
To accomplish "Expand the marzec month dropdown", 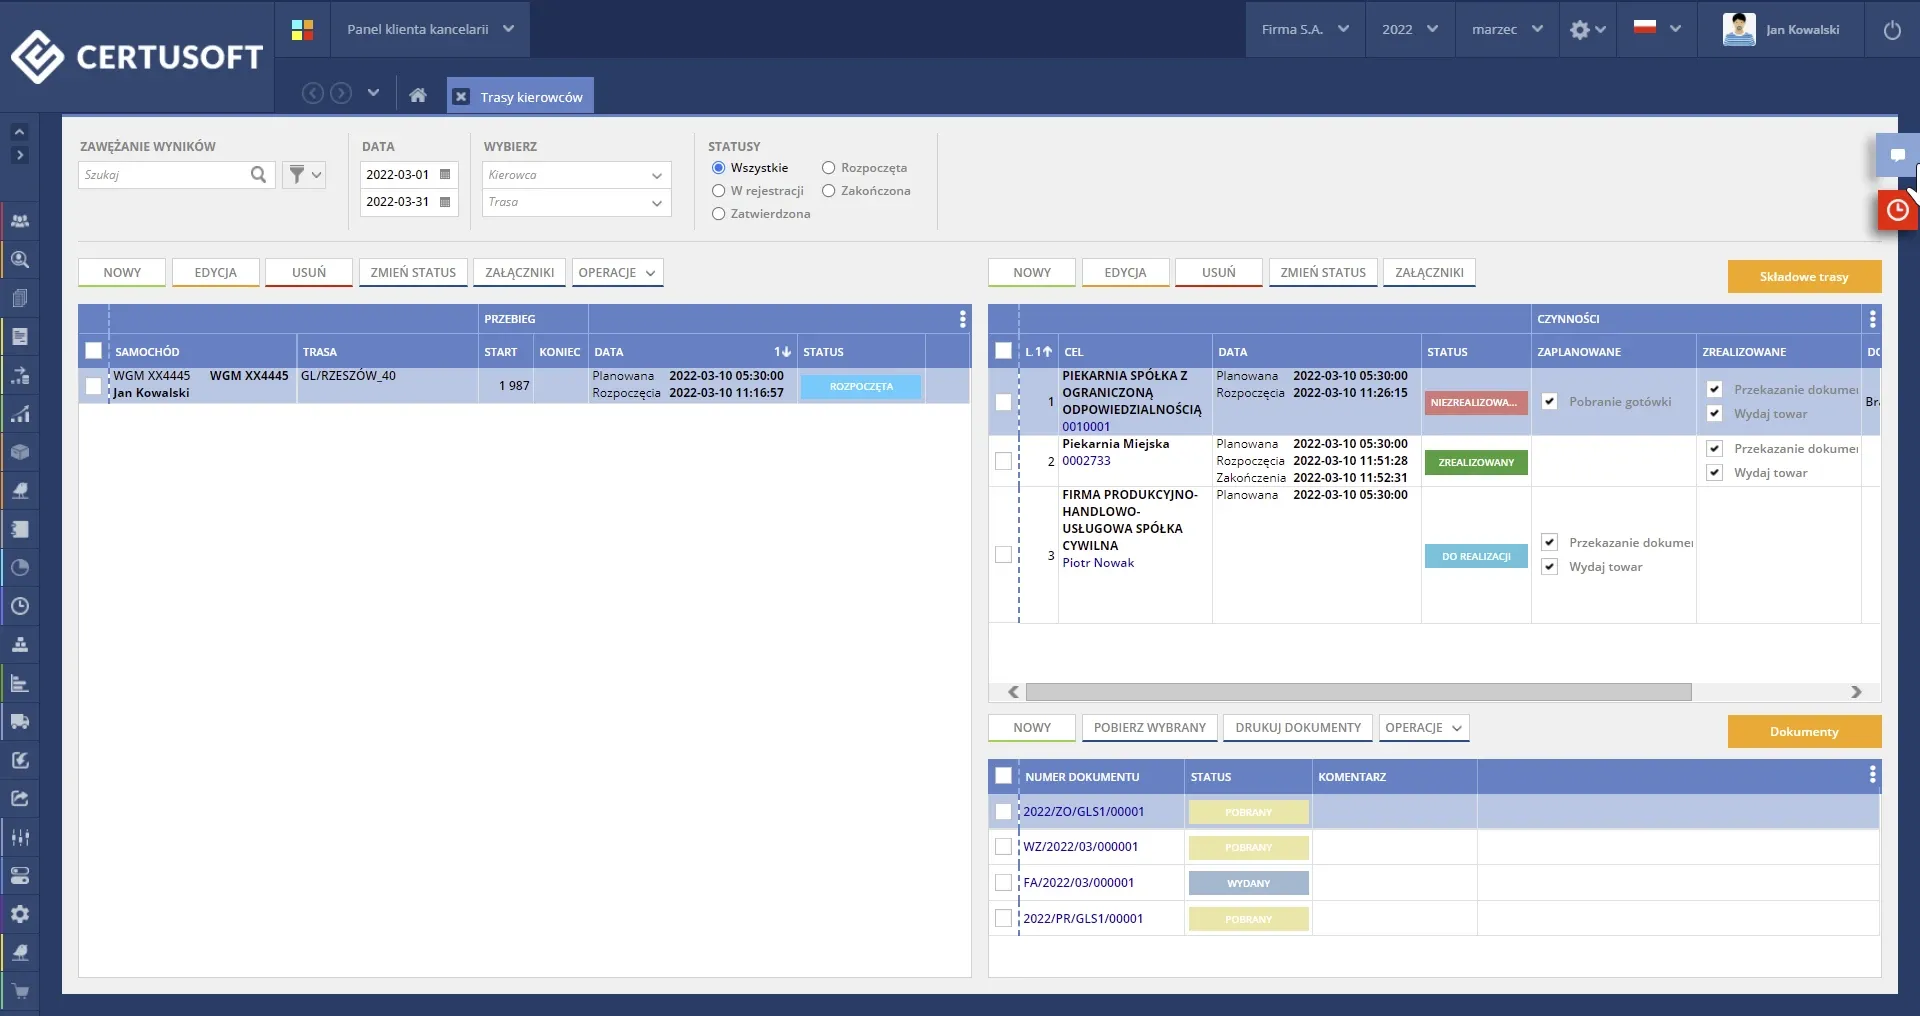I will (x=1506, y=30).
